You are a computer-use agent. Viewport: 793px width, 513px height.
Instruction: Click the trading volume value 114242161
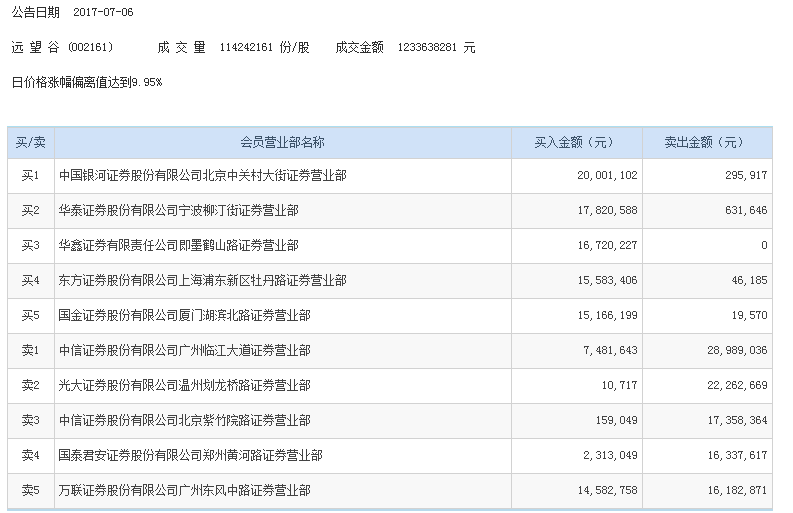pos(246,48)
